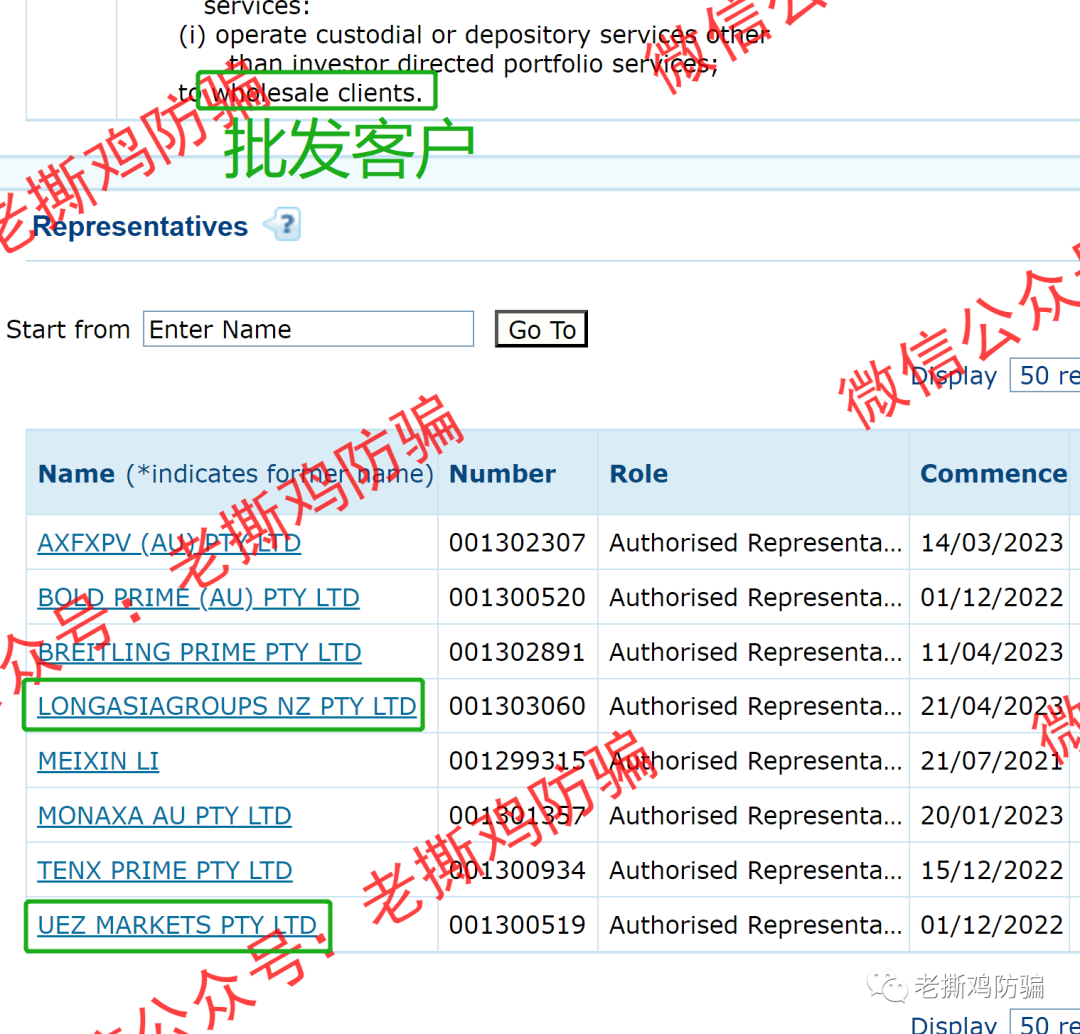The image size is (1080, 1034).
Task: Open TENX PRIME PTY LTD link
Action: click(x=165, y=870)
